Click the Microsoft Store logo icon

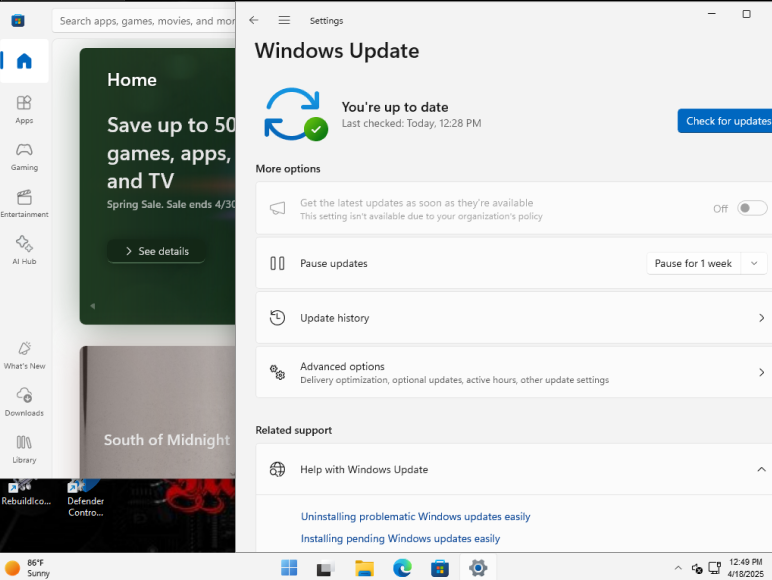18,21
